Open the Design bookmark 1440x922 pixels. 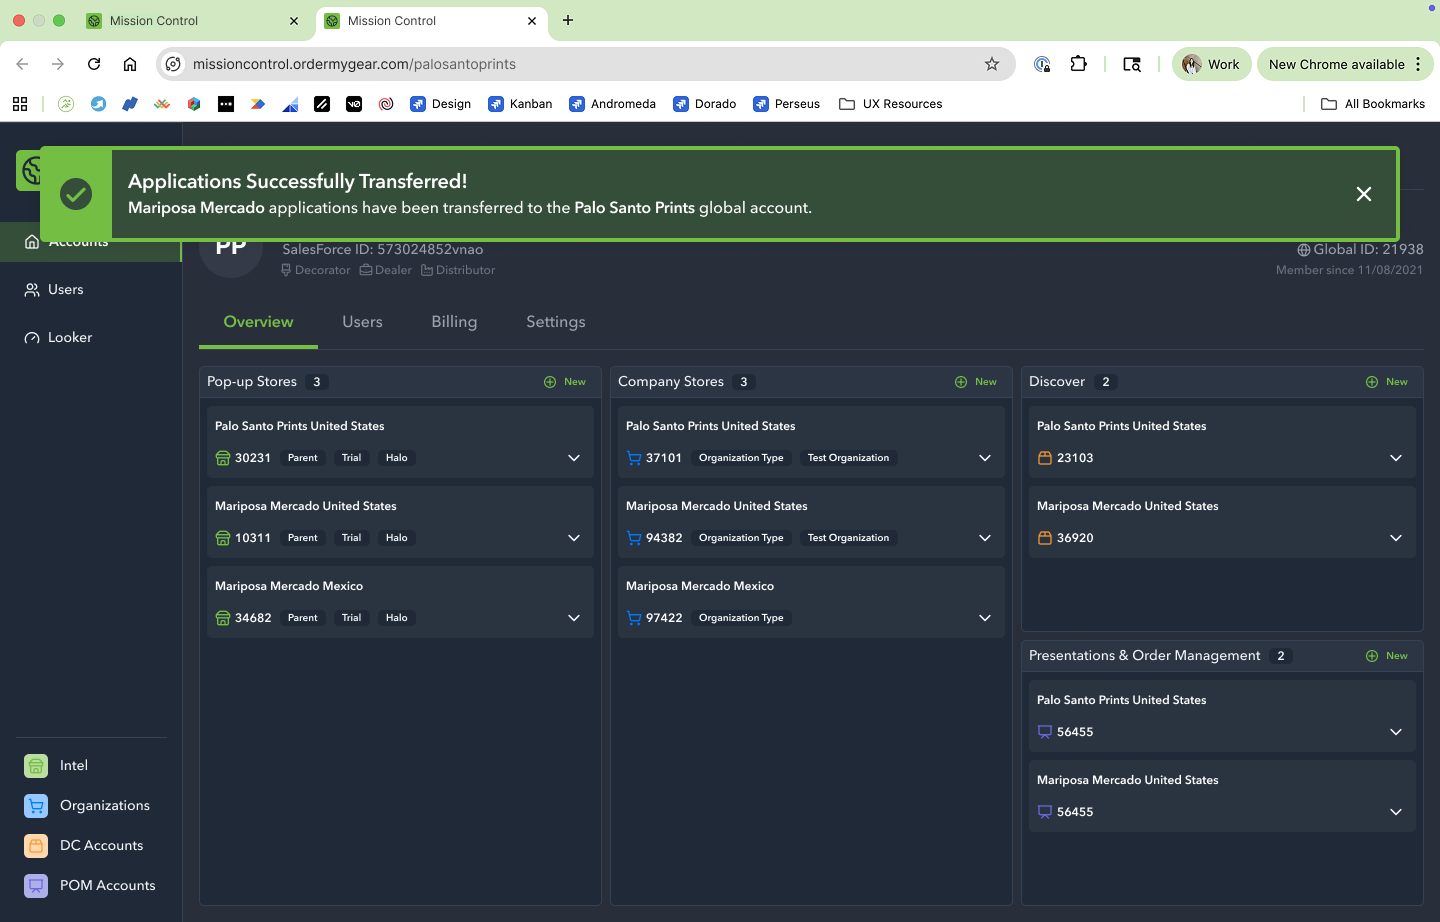click(x=440, y=104)
